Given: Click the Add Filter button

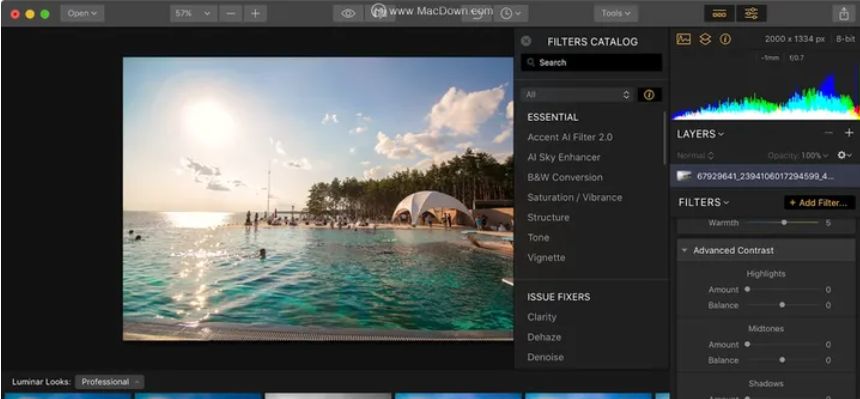Looking at the screenshot, I should (x=819, y=203).
